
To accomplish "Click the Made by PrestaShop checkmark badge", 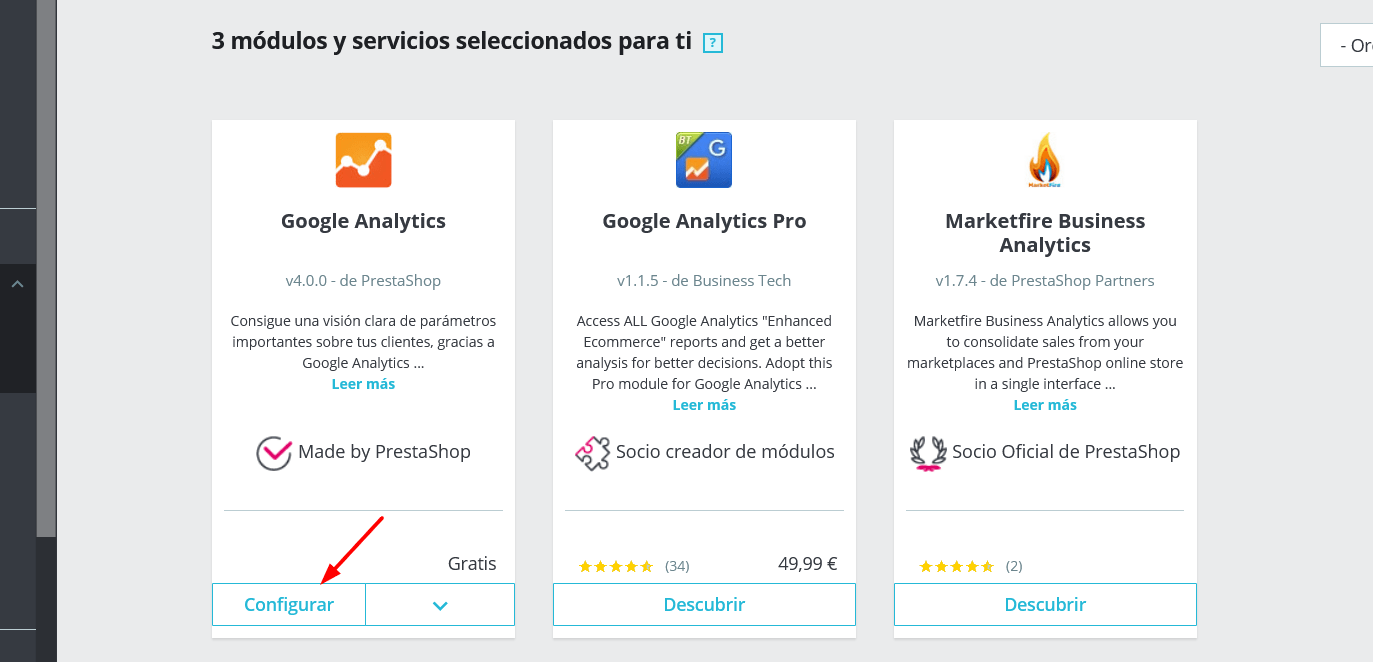I will click(x=274, y=453).
